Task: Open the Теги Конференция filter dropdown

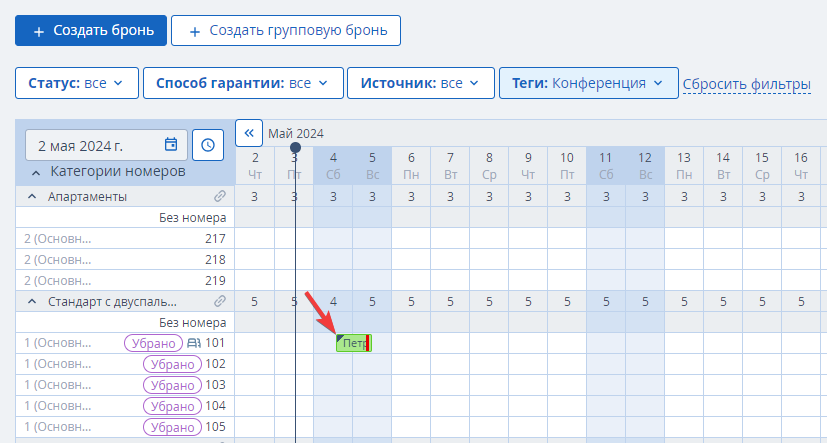Action: coord(589,83)
